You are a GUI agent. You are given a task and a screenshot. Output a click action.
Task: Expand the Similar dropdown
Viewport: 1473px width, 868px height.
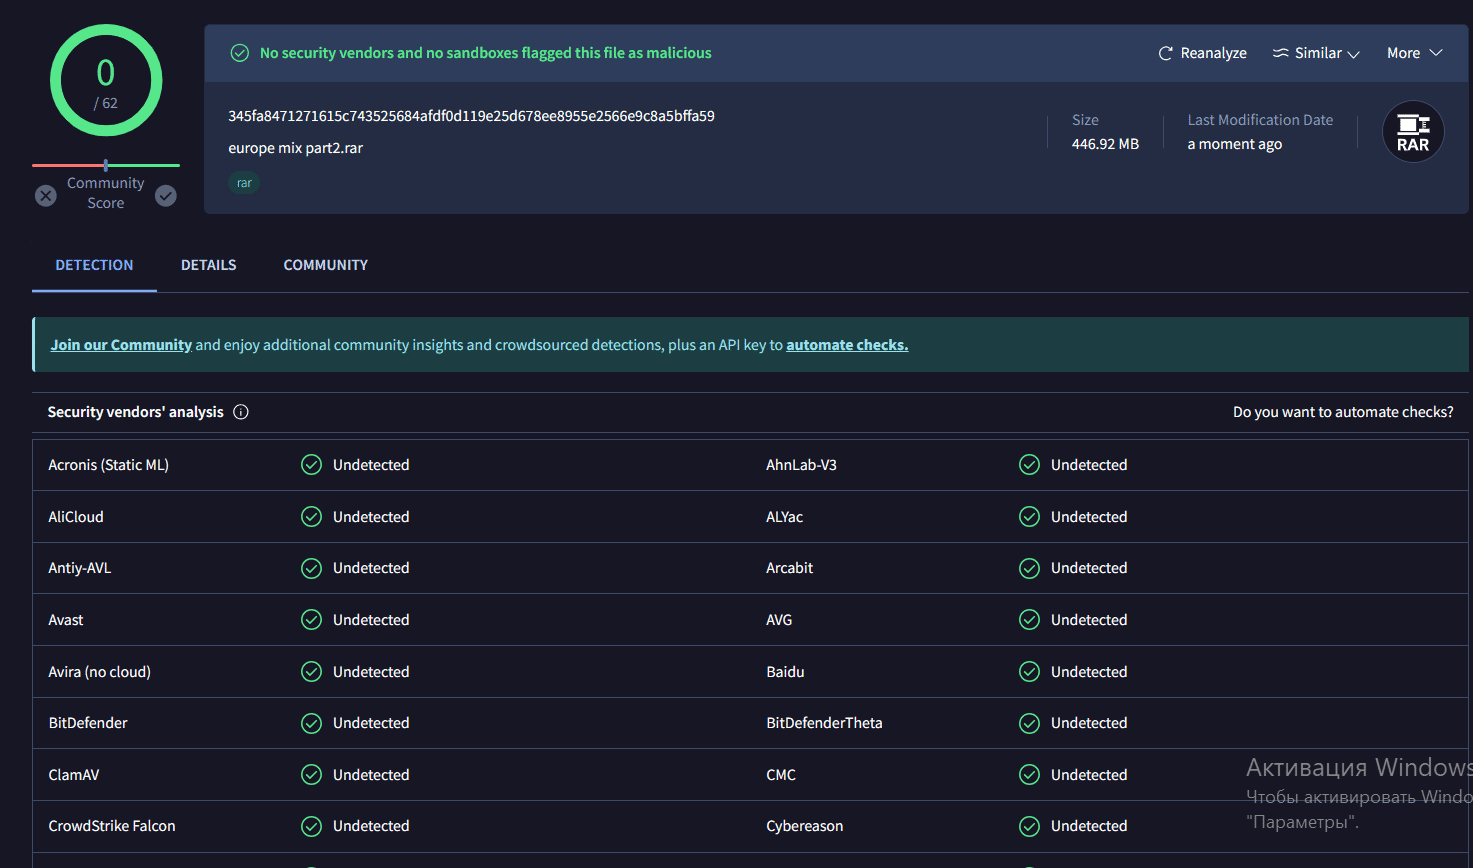point(1316,53)
